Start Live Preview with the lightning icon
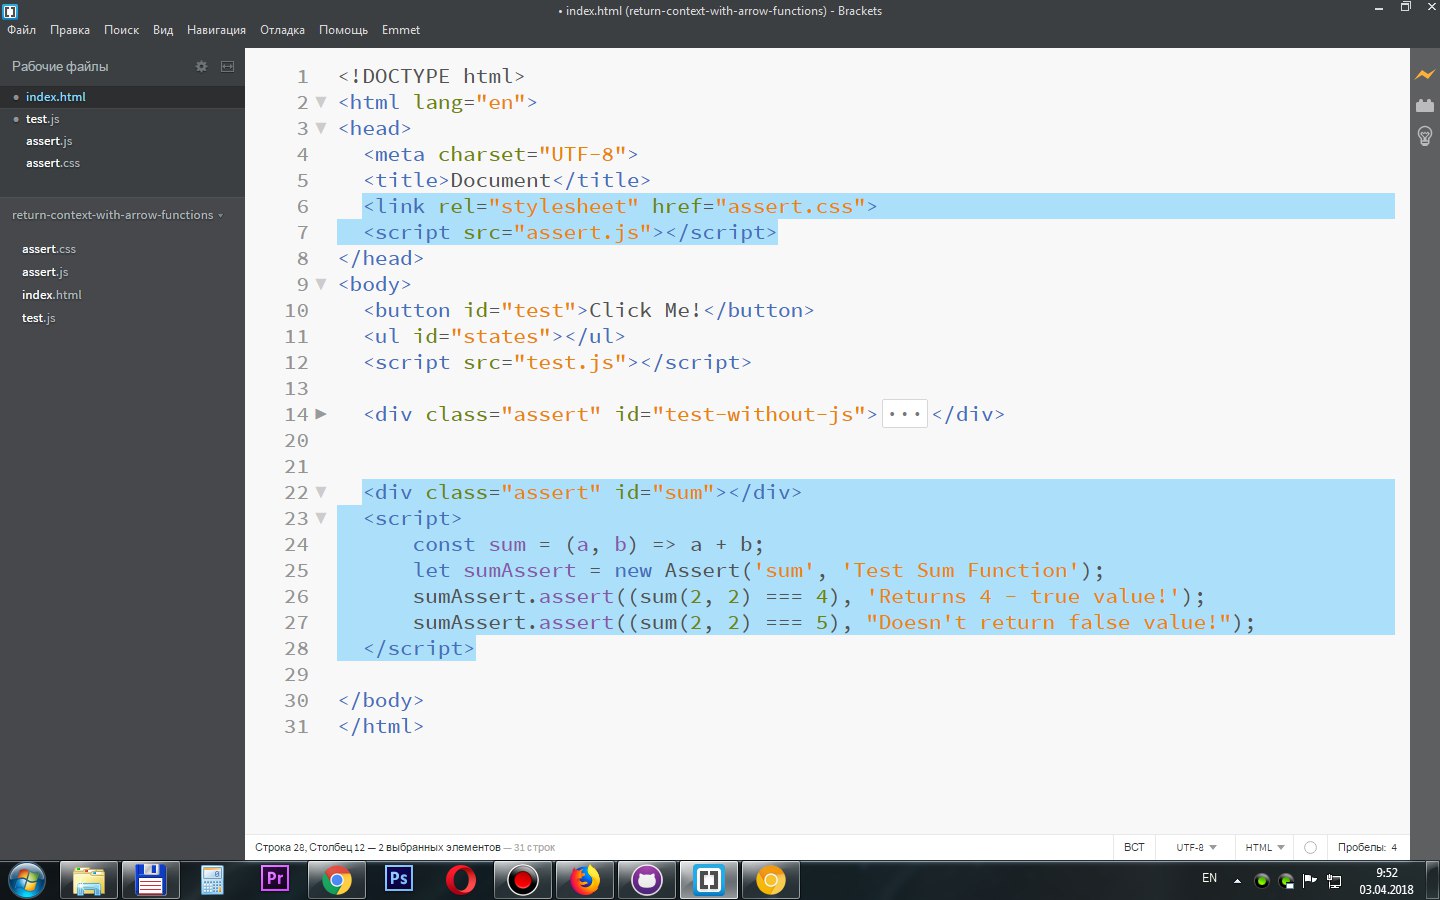This screenshot has width=1440, height=900. [1425, 75]
